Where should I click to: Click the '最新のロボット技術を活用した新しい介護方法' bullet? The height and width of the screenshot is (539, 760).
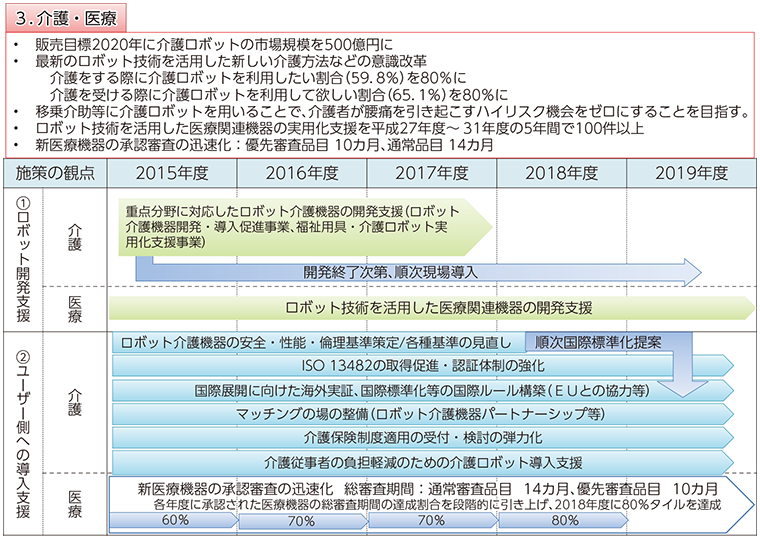click(x=231, y=62)
